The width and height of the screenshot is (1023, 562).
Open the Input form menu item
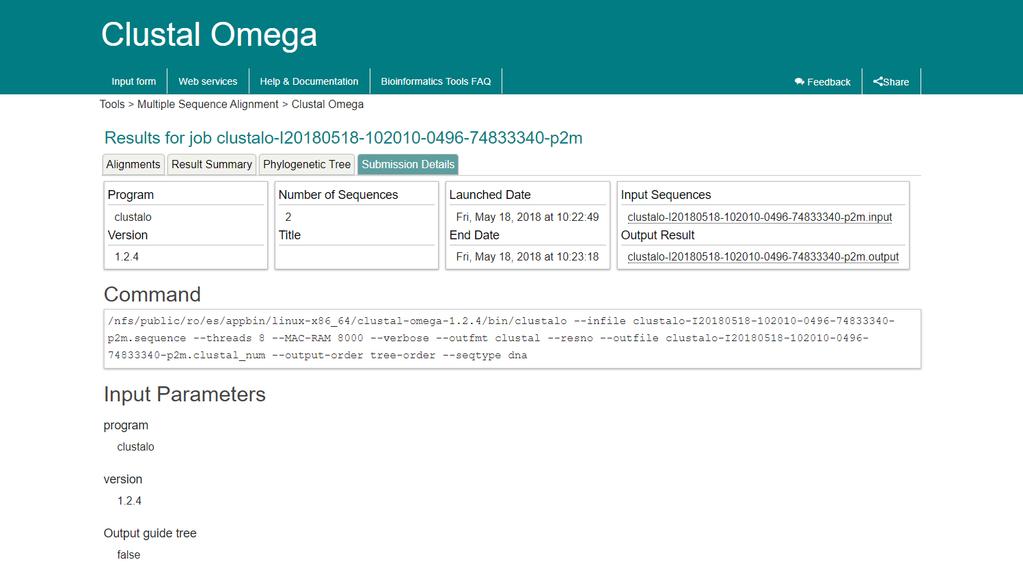[134, 82]
